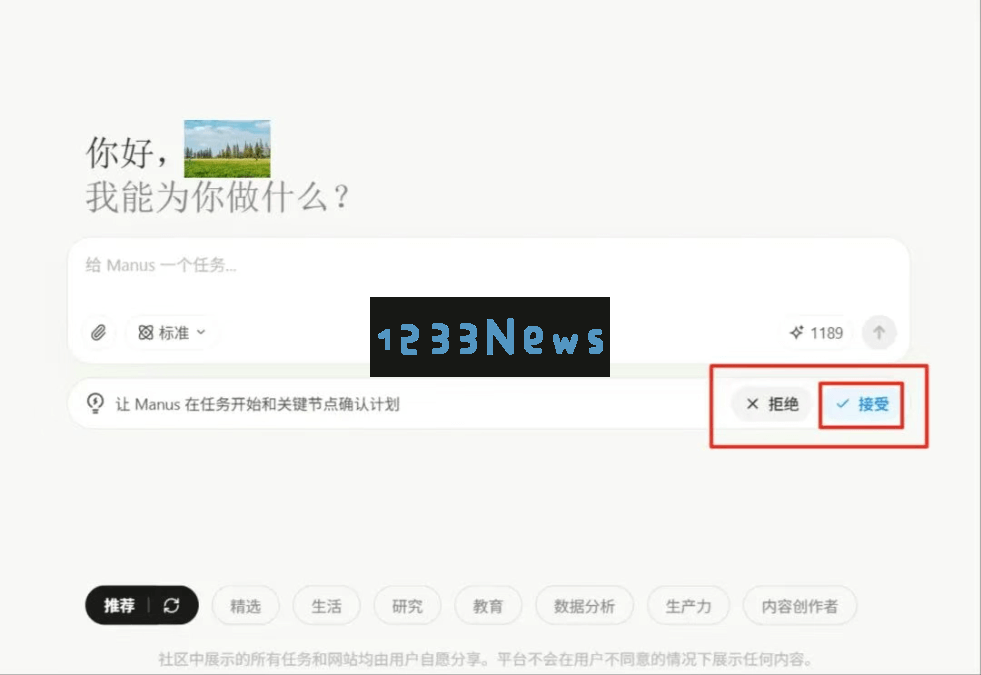Select the 推荐 tab
981x675 pixels.
pos(119,606)
